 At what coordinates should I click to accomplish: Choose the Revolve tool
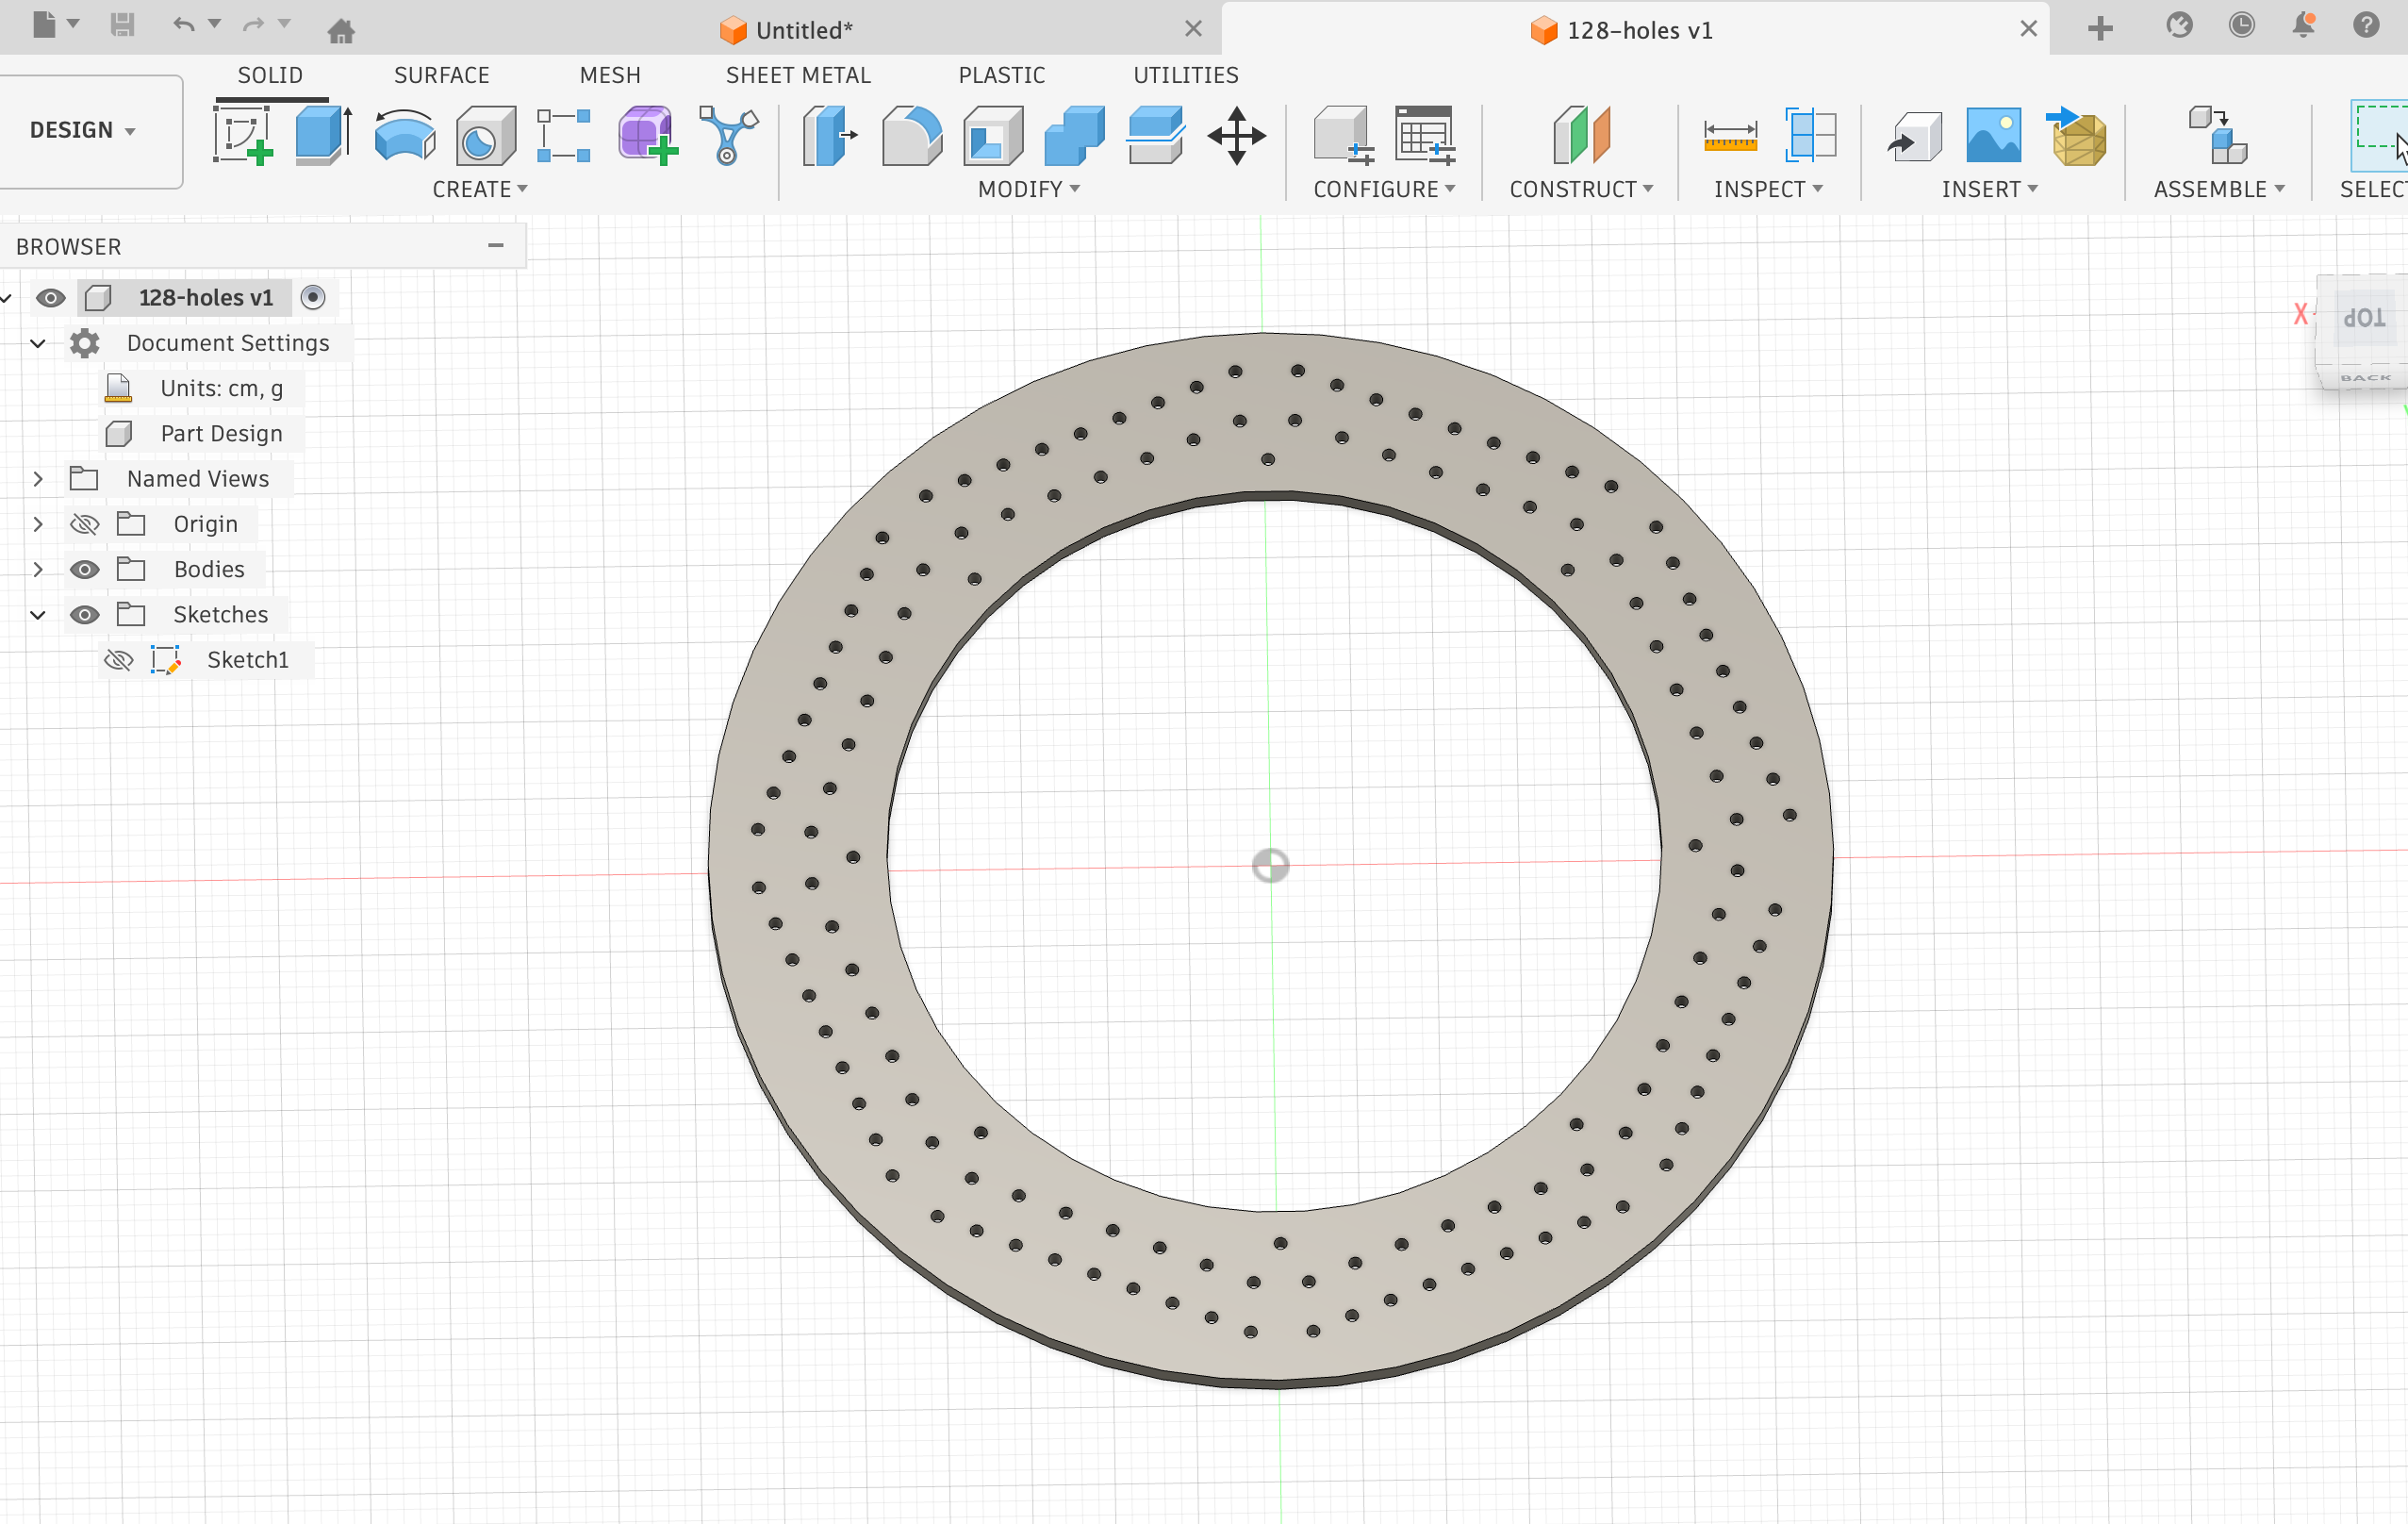click(x=404, y=135)
